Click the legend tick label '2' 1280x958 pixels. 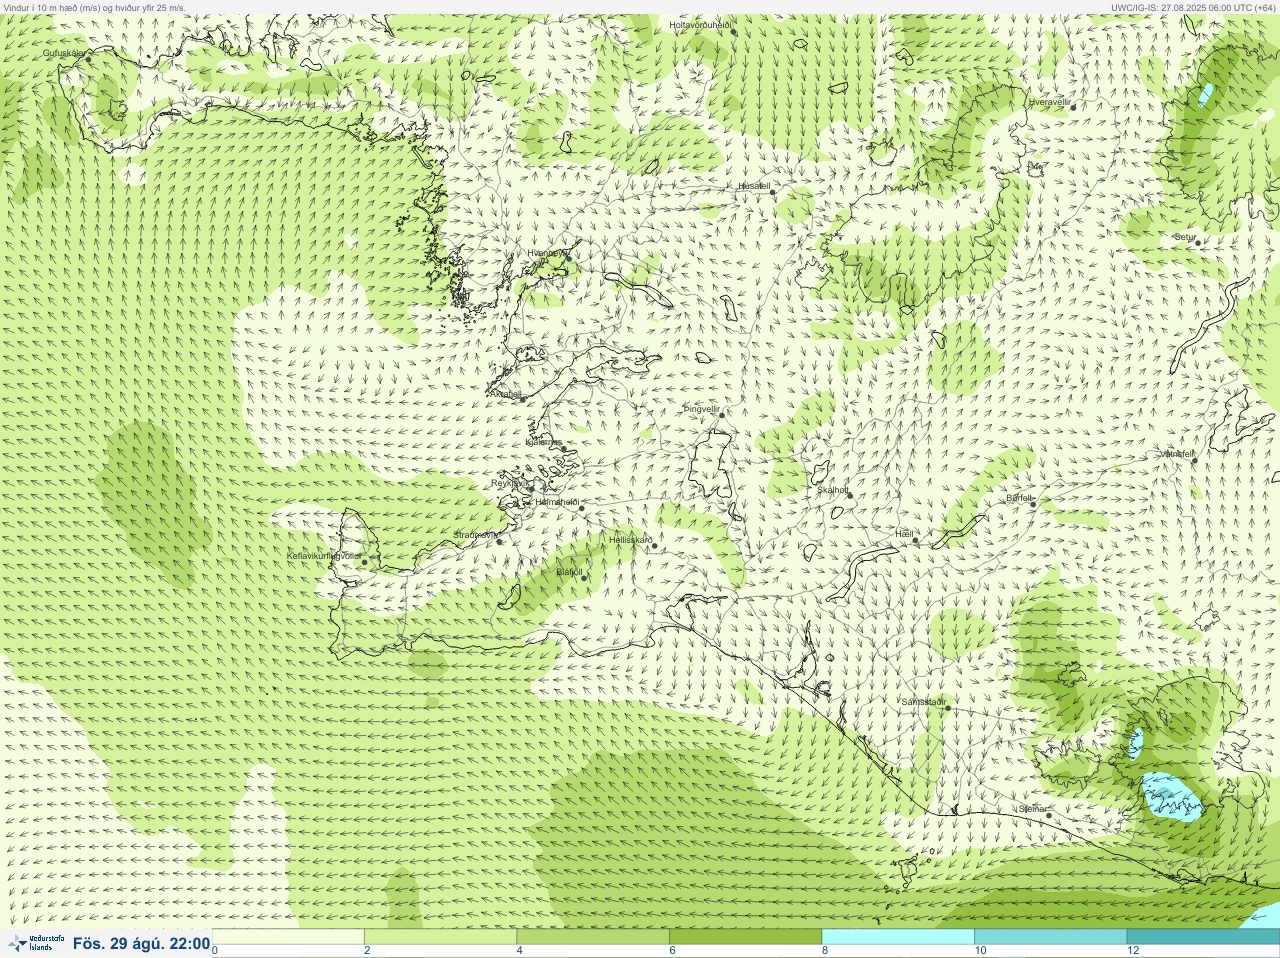pos(367,951)
